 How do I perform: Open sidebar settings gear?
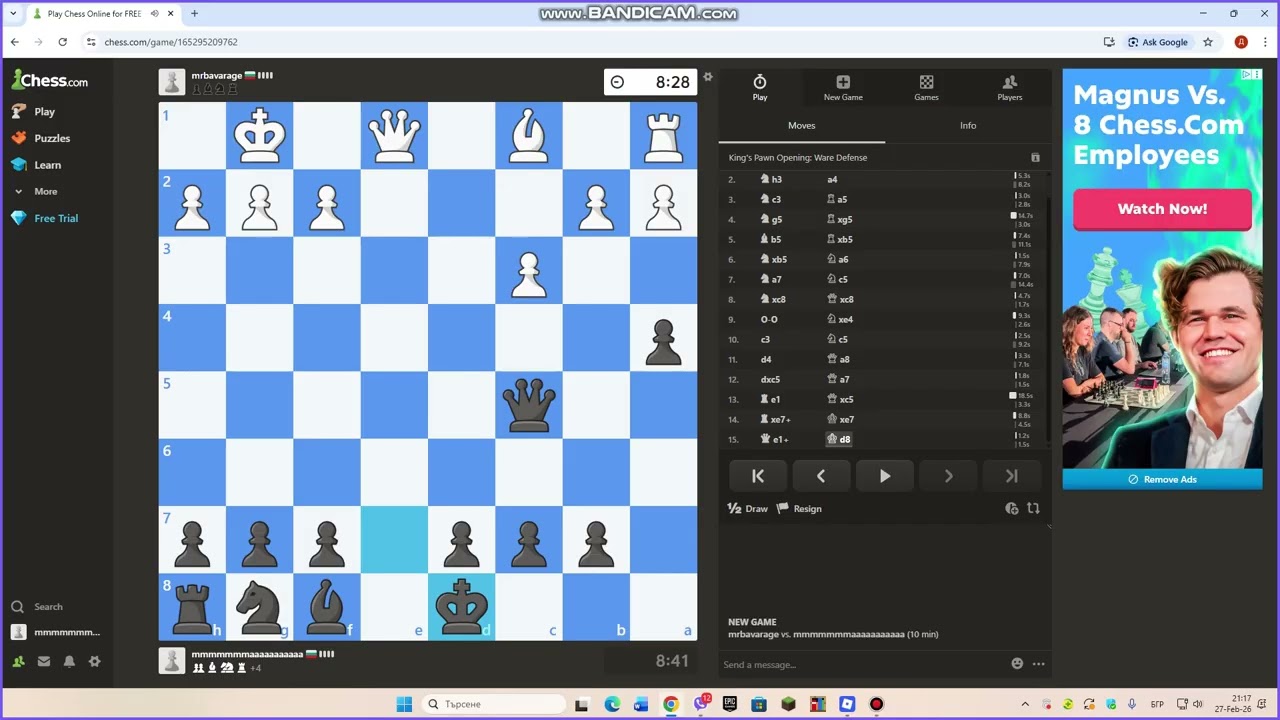[95, 661]
